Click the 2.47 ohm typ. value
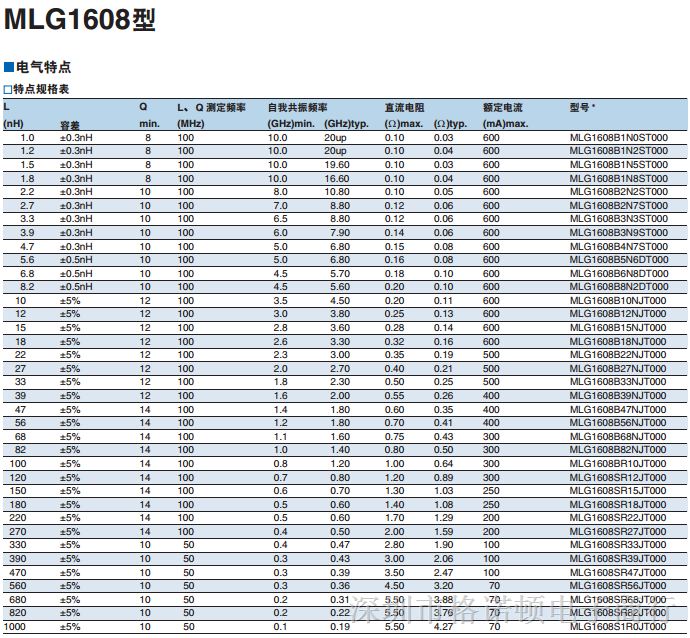Image resolution: width=690 pixels, height=638 pixels. tap(444, 573)
